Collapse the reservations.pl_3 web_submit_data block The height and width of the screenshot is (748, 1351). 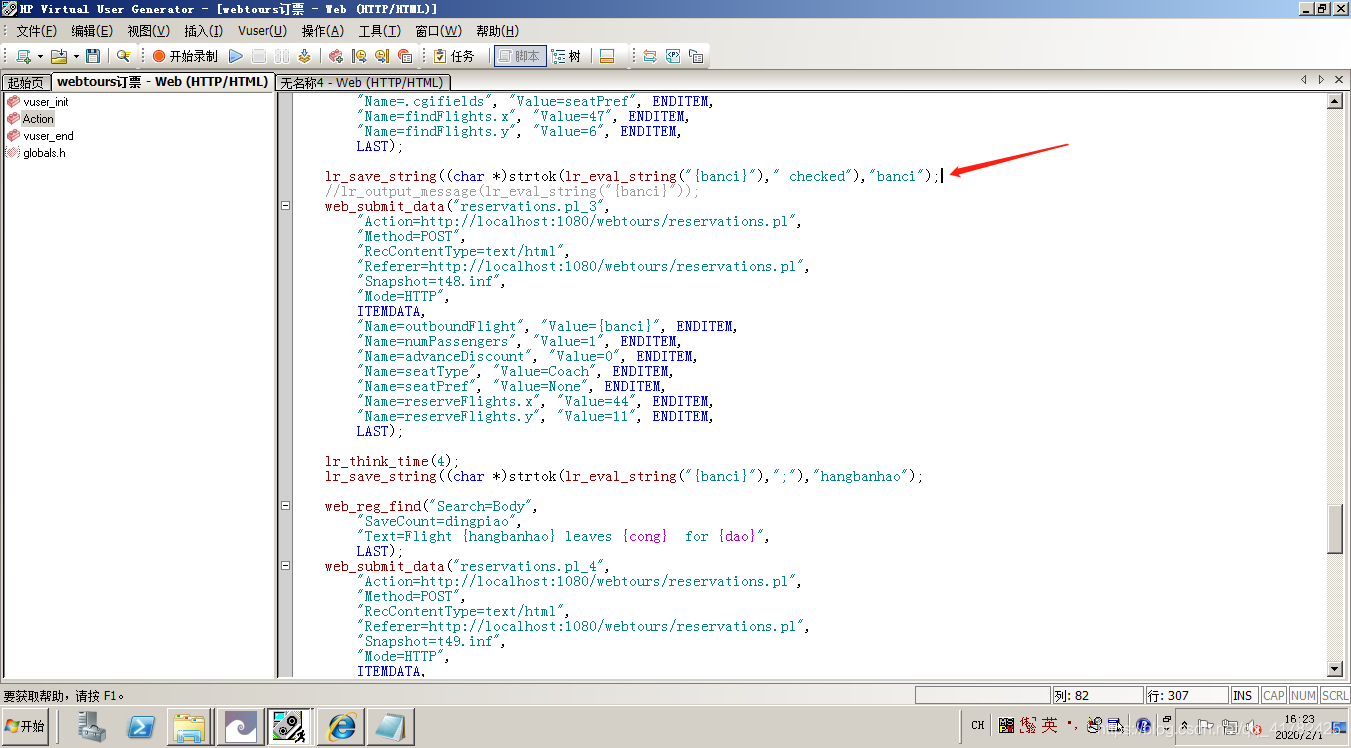pos(285,206)
